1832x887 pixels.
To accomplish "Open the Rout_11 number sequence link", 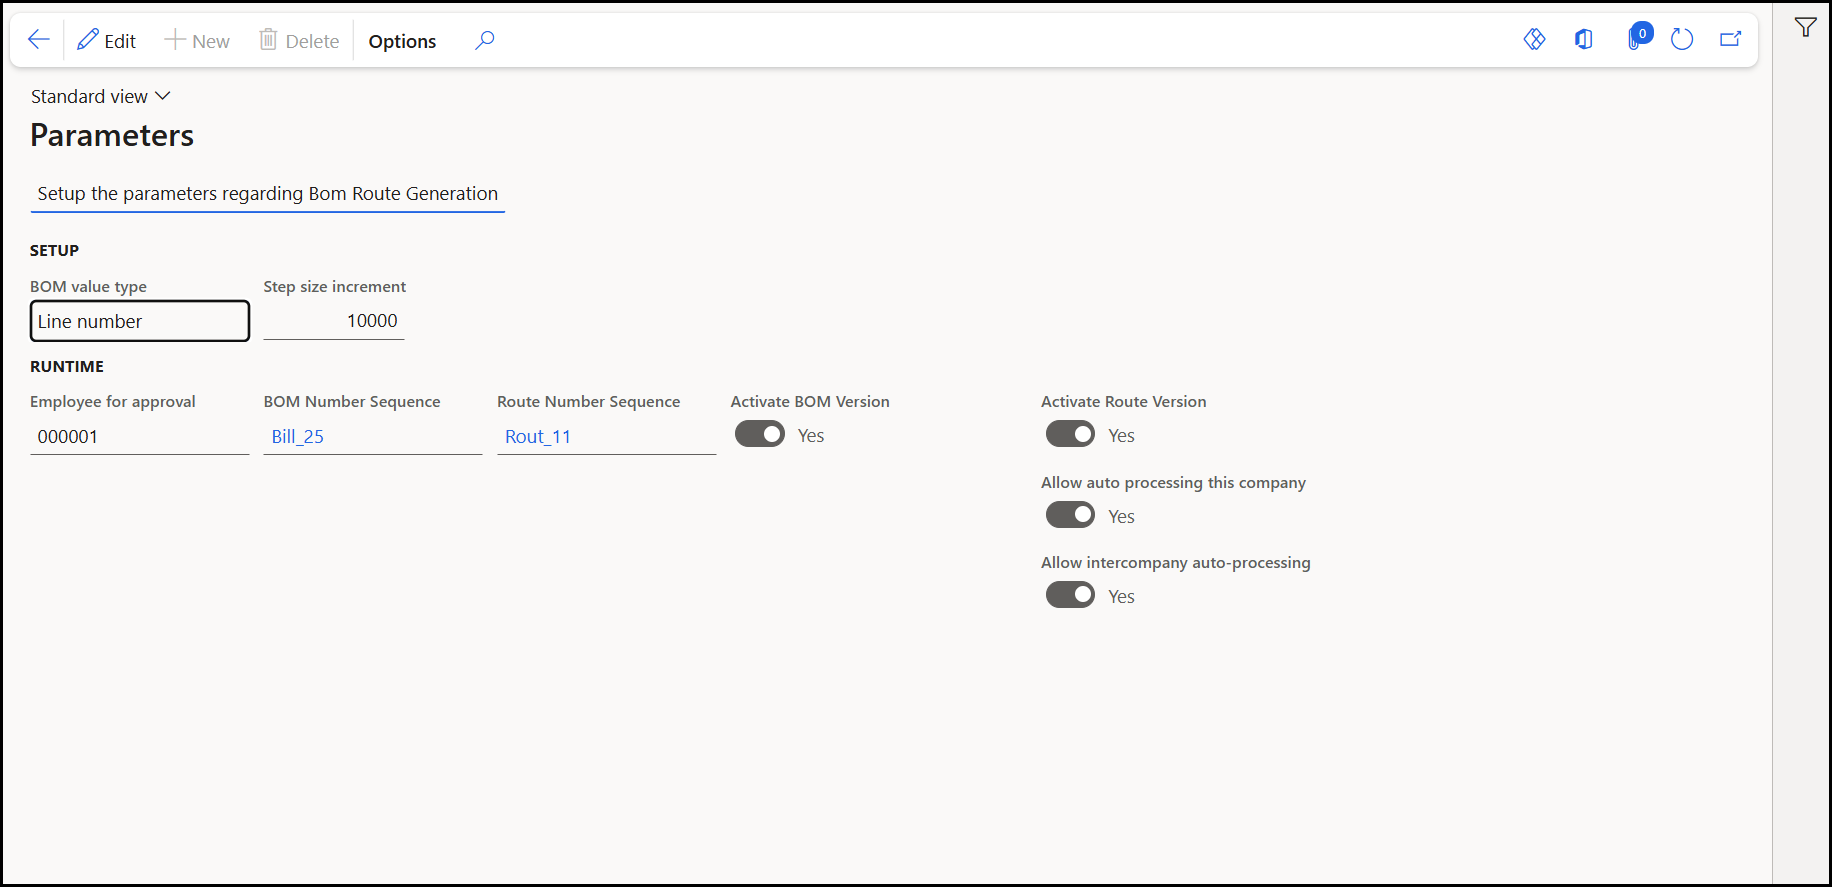I will pos(538,437).
